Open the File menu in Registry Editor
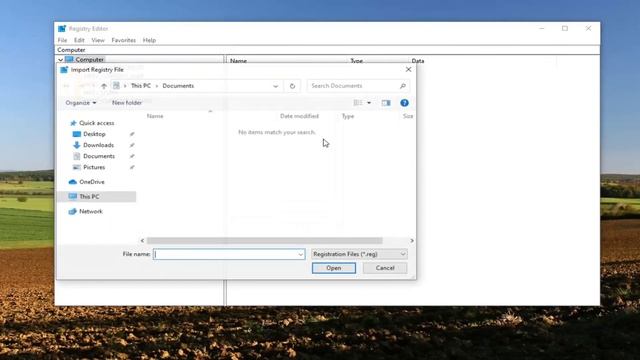Screen dimensions: 640x360 pos(62,40)
